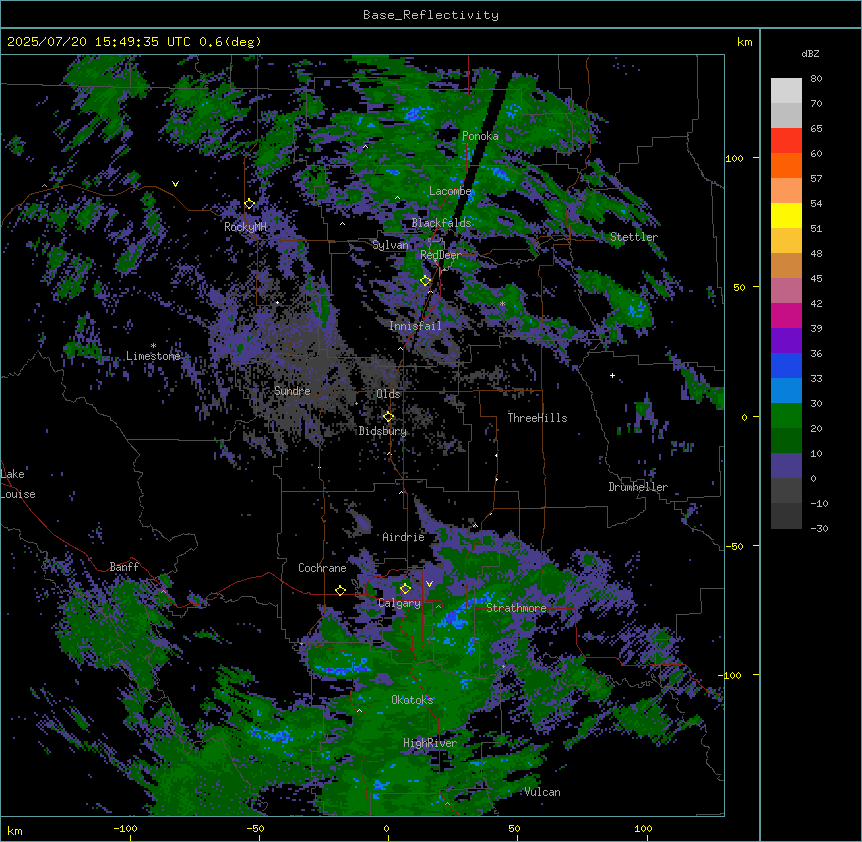The width and height of the screenshot is (862, 842).
Task: Pick the bright green 30 dBZ legend swatch
Action: (786, 415)
